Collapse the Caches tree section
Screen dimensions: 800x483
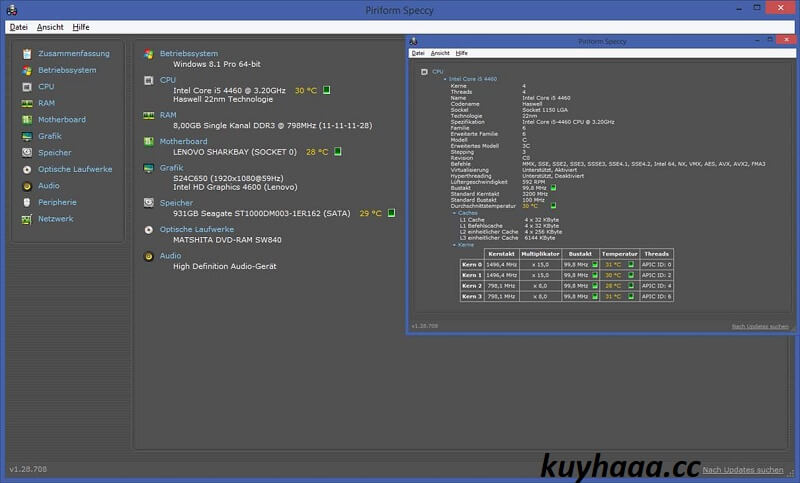pos(454,213)
